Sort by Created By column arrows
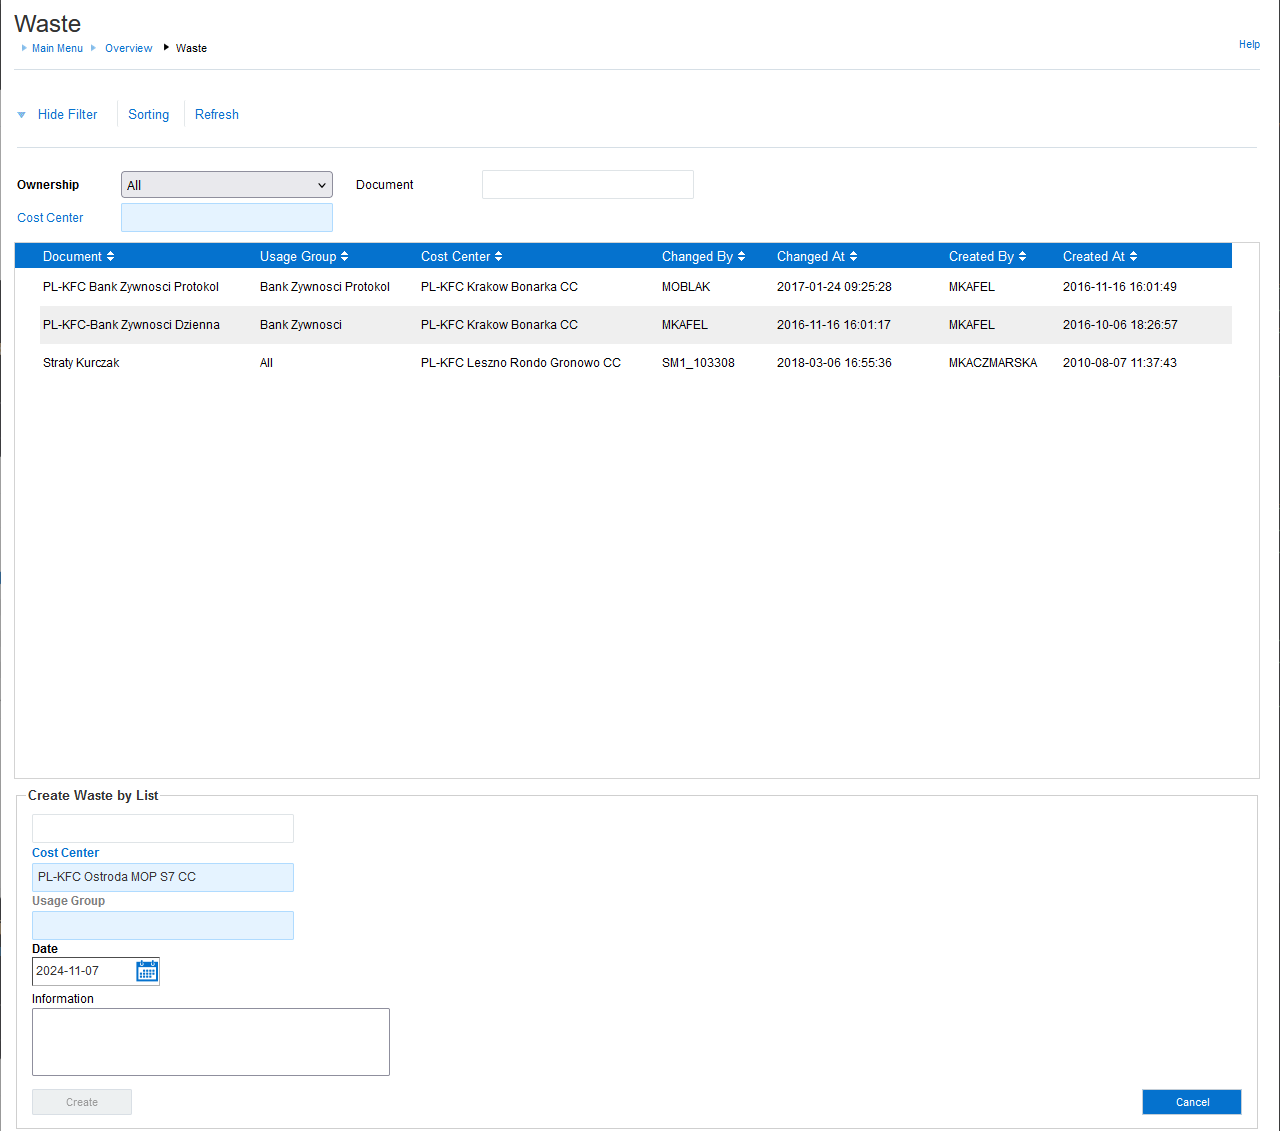The image size is (1280, 1131). 1023,257
